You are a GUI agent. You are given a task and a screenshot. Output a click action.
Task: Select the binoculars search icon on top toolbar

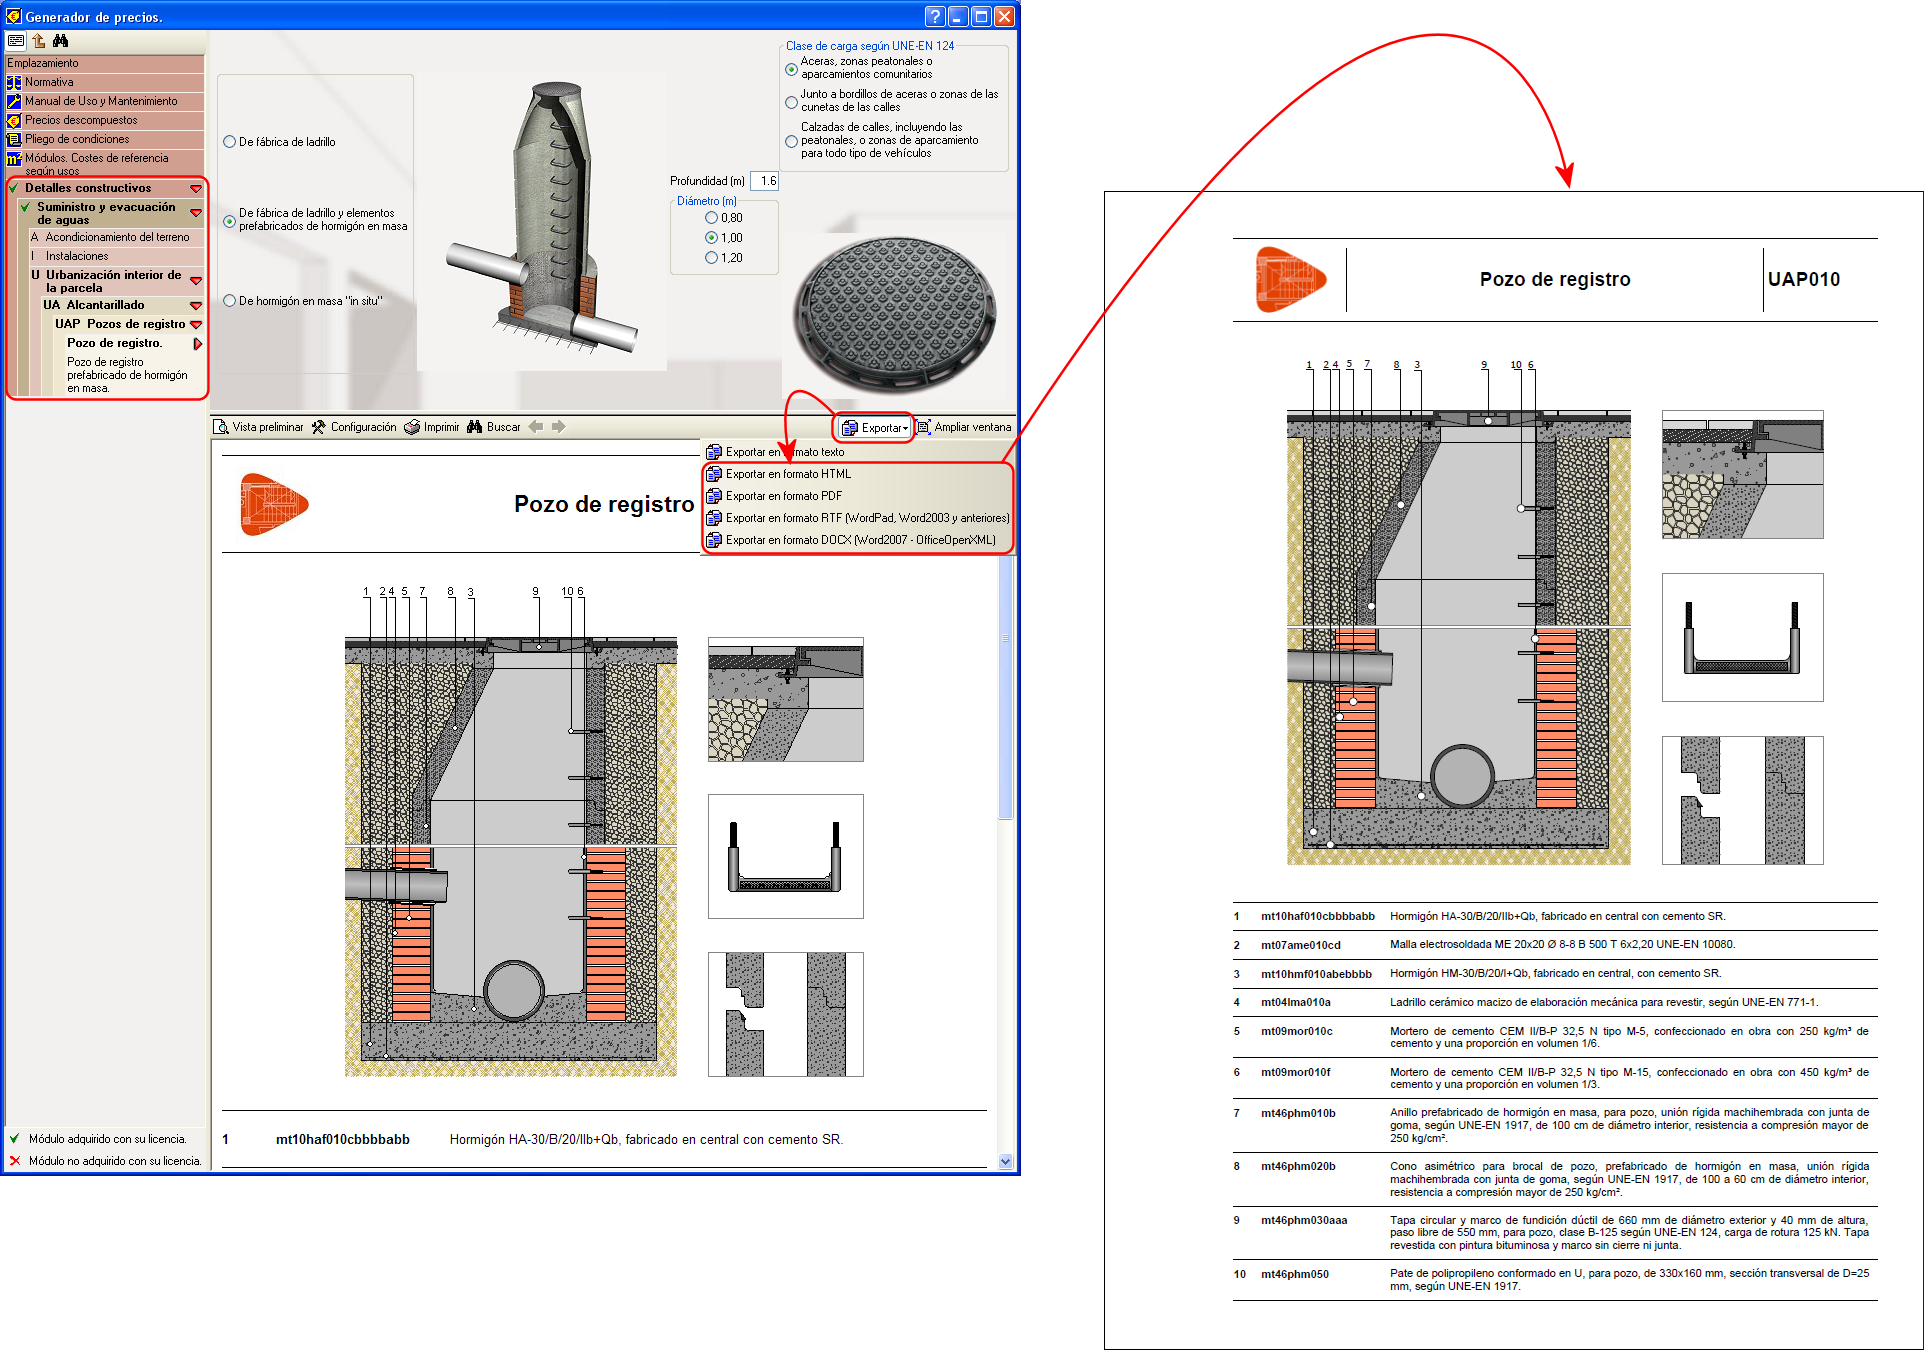[60, 42]
